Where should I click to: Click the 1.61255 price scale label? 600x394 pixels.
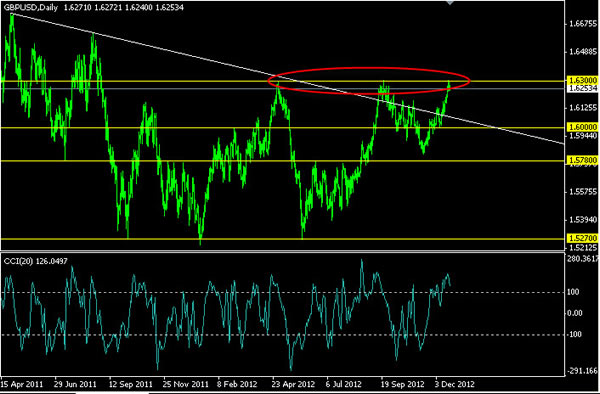583,108
